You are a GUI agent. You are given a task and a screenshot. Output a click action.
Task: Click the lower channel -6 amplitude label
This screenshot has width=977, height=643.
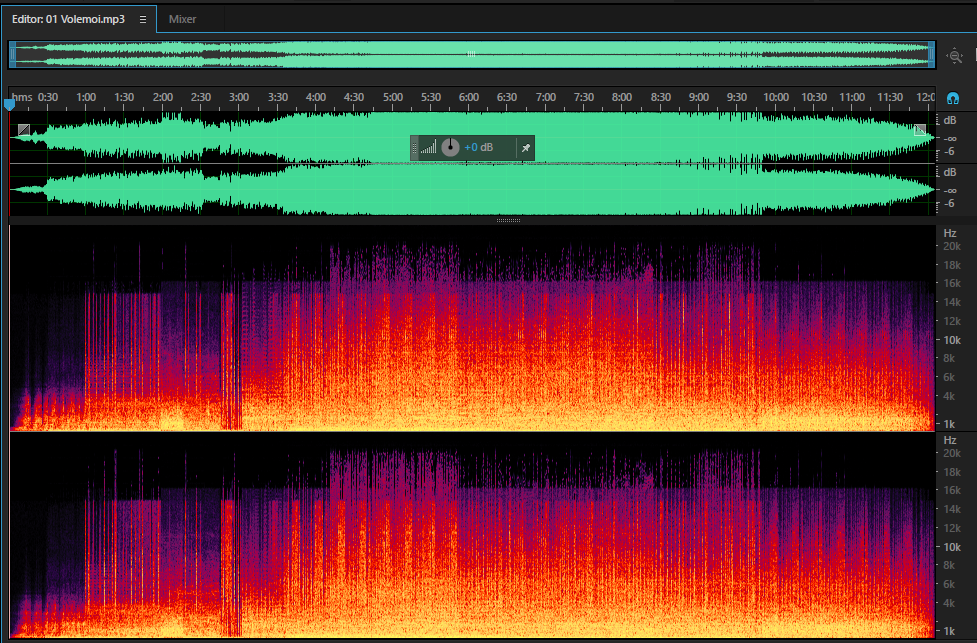click(950, 204)
